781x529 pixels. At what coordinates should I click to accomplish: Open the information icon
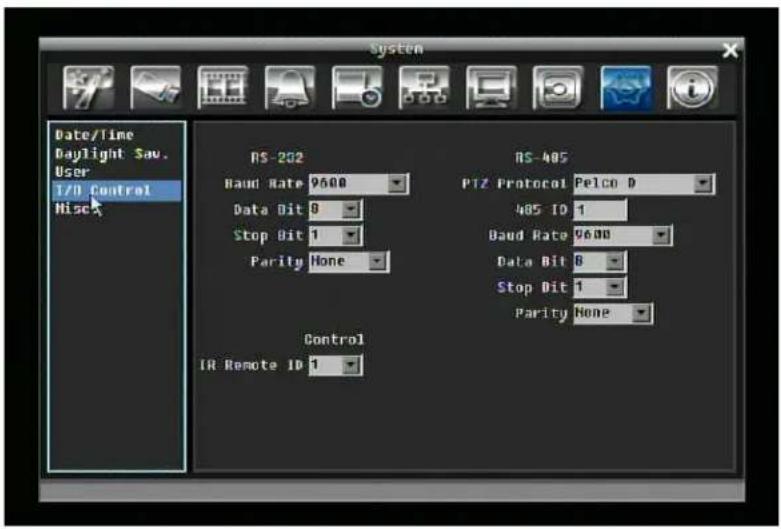(692, 88)
